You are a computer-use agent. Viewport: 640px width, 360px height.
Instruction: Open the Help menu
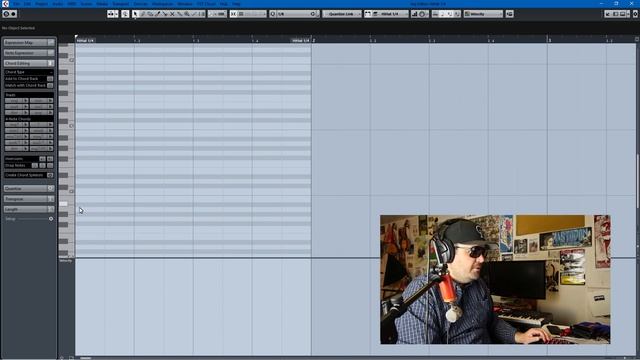click(x=236, y=4)
